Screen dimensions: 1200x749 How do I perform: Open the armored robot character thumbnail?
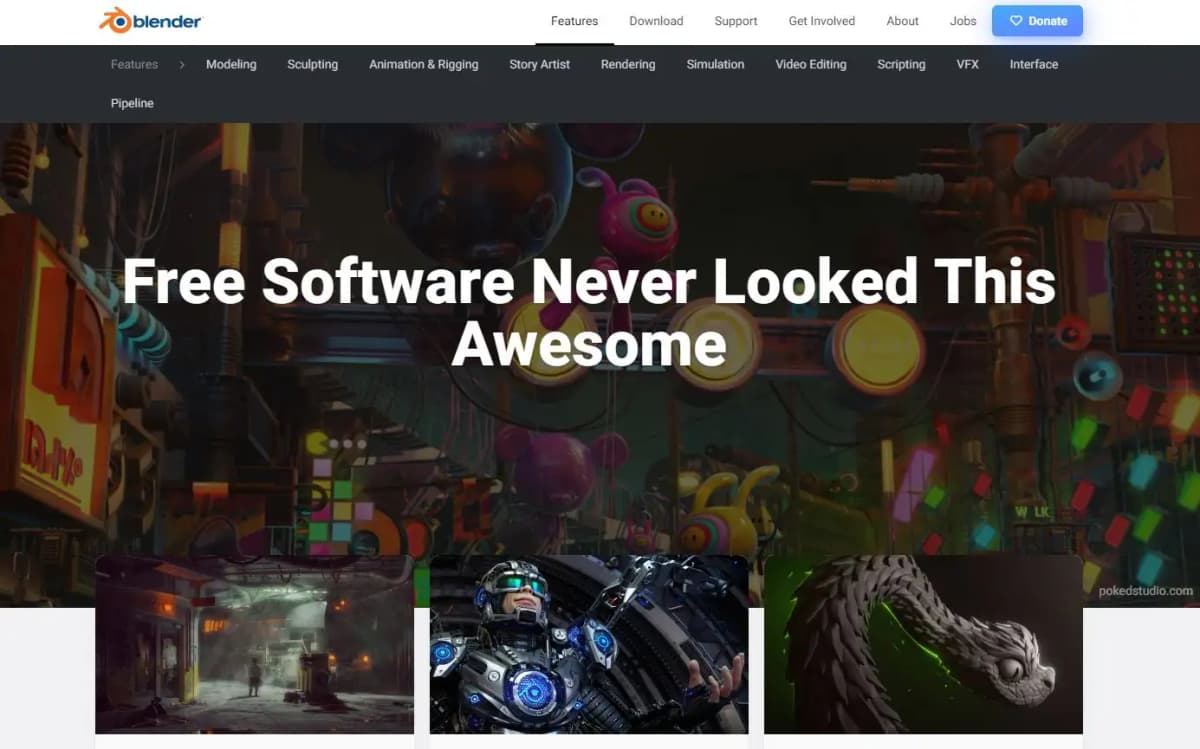click(x=589, y=645)
